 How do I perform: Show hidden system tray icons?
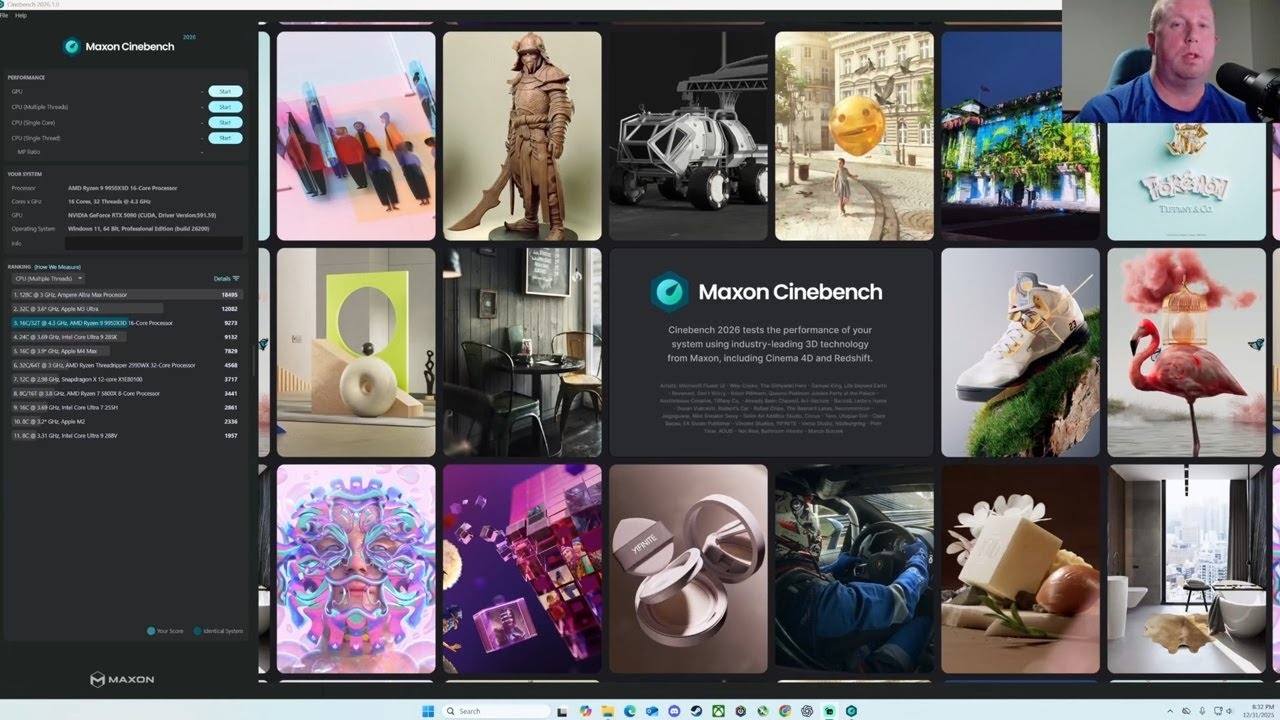(x=1171, y=711)
